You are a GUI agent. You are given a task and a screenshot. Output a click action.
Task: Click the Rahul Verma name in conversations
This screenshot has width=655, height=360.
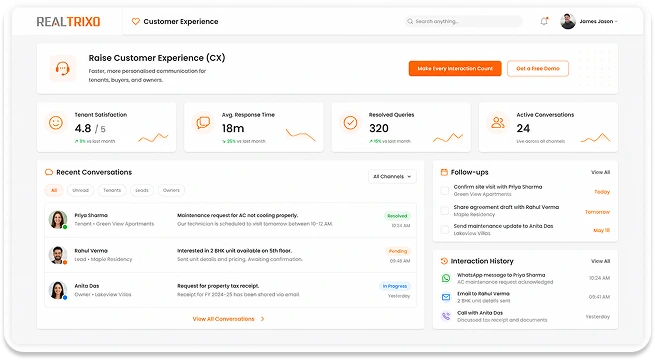91,251
